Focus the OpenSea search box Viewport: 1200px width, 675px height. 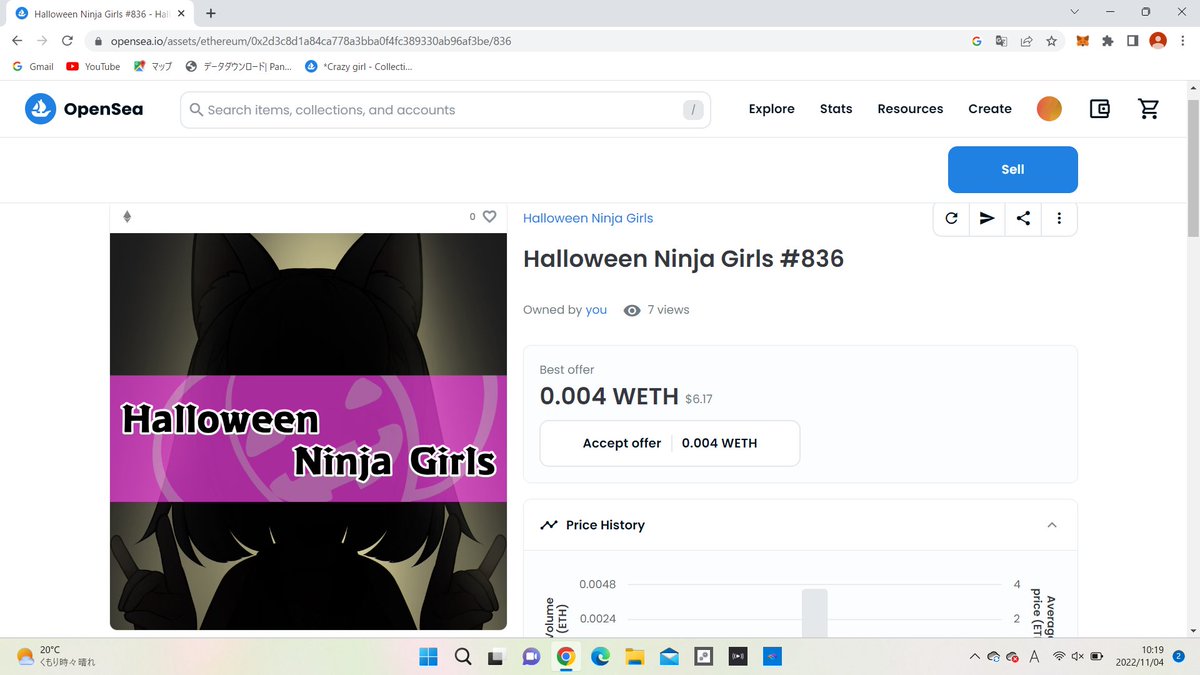pyautogui.click(x=445, y=110)
